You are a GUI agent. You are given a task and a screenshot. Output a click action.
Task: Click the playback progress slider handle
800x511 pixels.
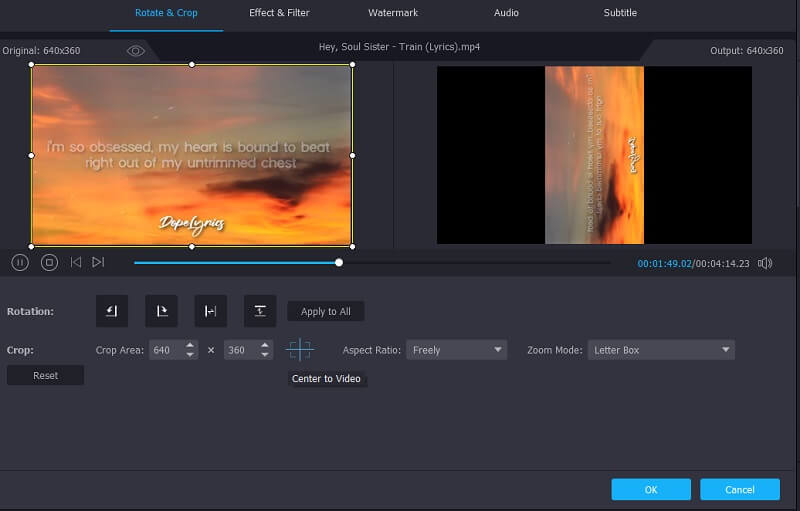pyautogui.click(x=339, y=262)
